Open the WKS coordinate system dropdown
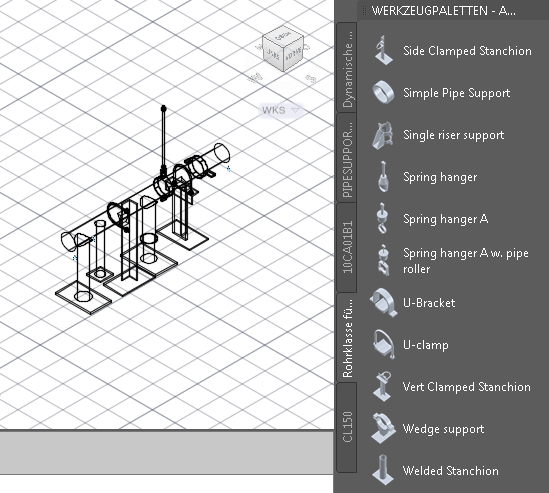This screenshot has width=549, height=493. (281, 110)
